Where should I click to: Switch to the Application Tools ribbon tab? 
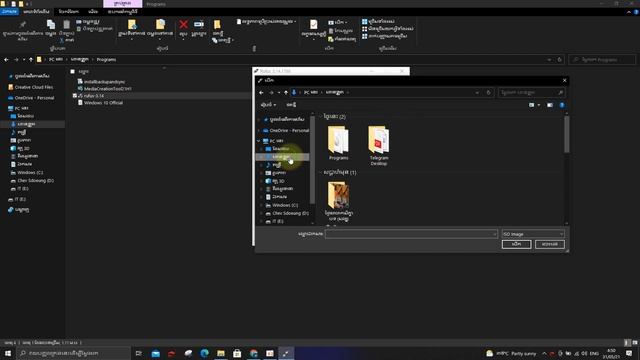pyautogui.click(x=122, y=12)
